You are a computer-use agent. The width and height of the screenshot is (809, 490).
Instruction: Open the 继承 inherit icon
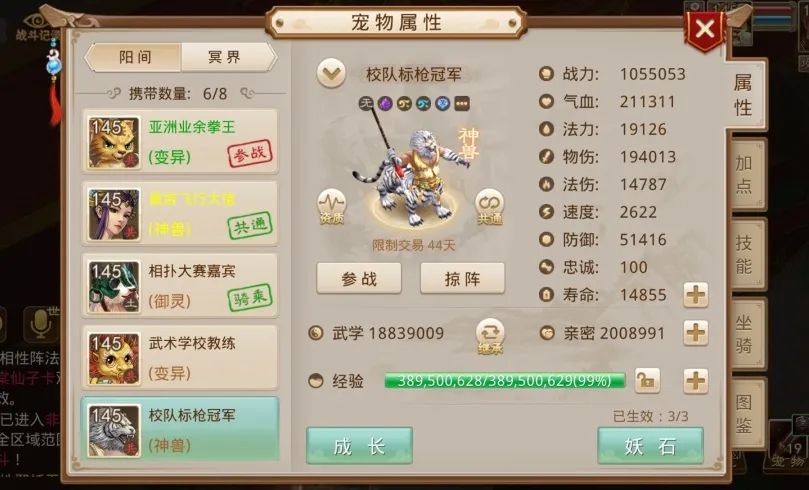click(x=490, y=336)
